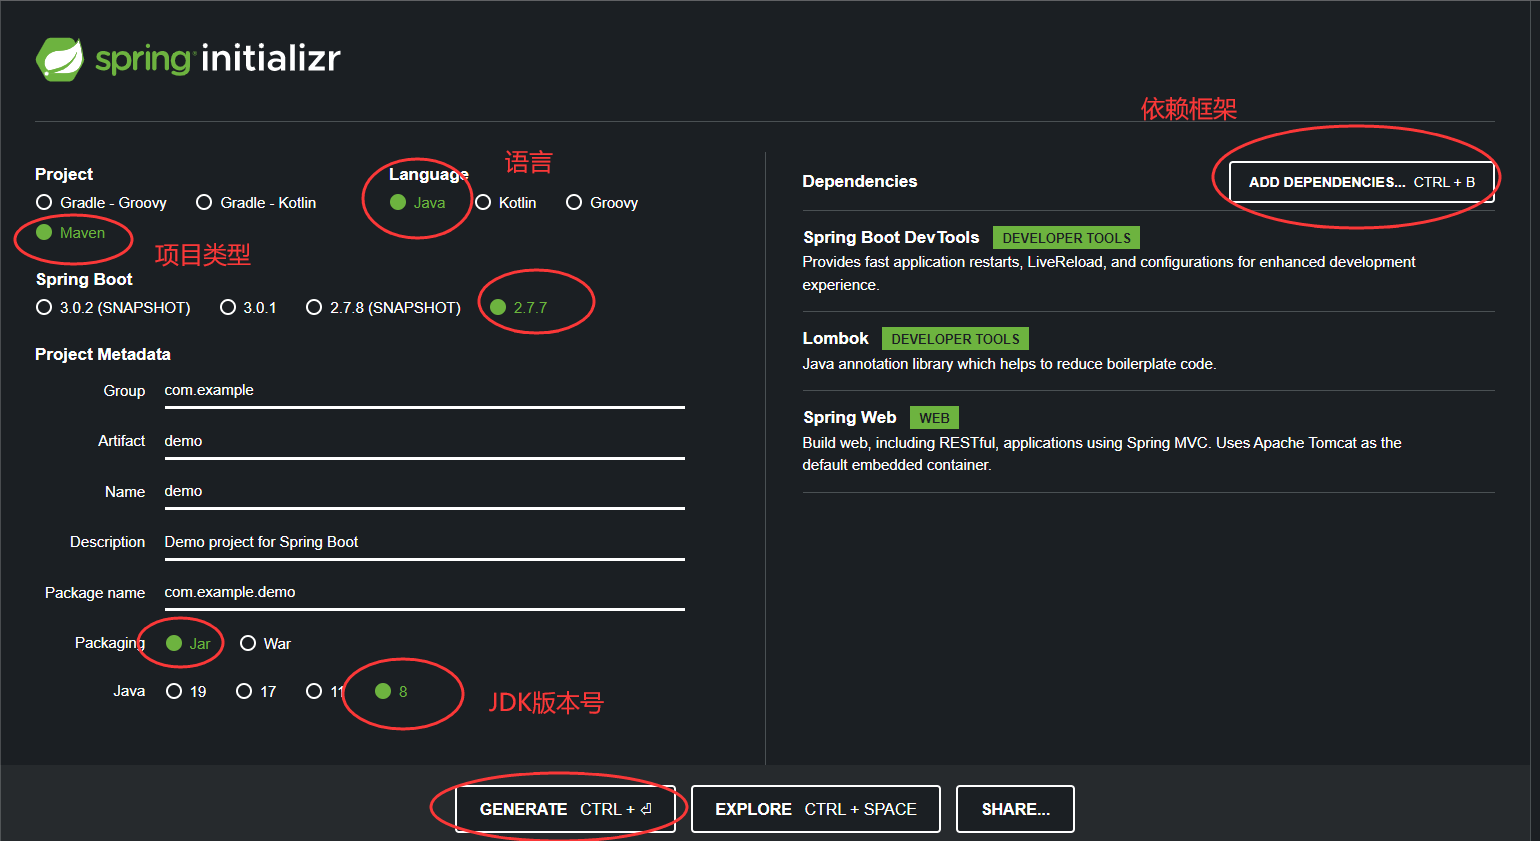The height and width of the screenshot is (841, 1540).
Task: Select Kotlin as the language
Action: [506, 203]
